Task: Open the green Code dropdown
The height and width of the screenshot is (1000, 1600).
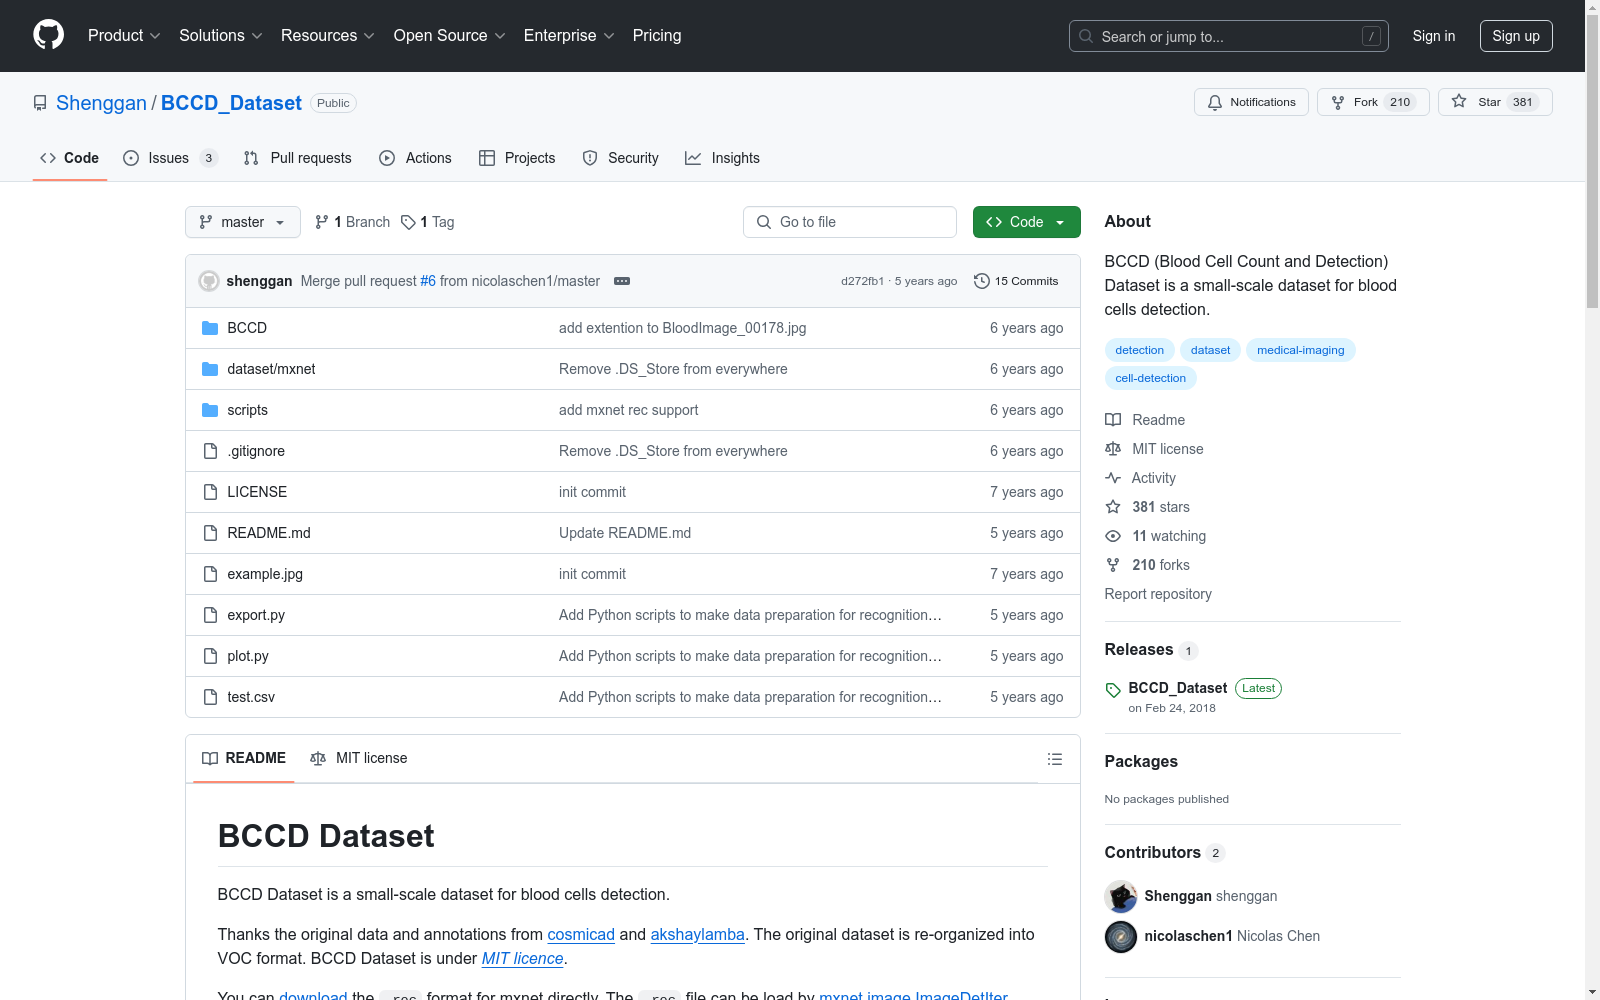Action: pos(1026,222)
